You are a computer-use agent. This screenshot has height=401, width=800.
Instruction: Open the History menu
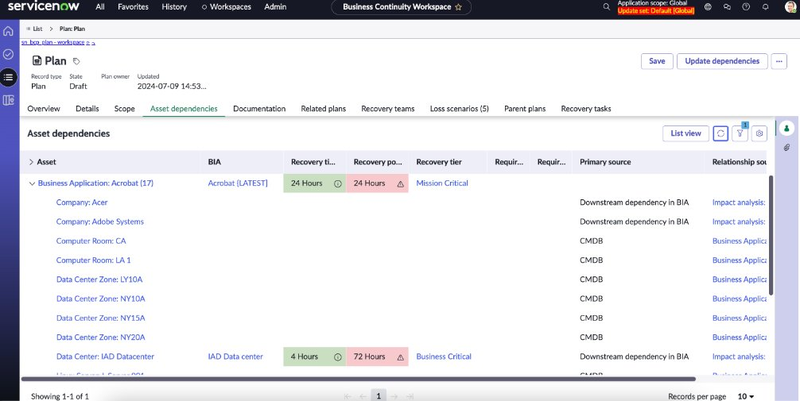[x=174, y=7]
